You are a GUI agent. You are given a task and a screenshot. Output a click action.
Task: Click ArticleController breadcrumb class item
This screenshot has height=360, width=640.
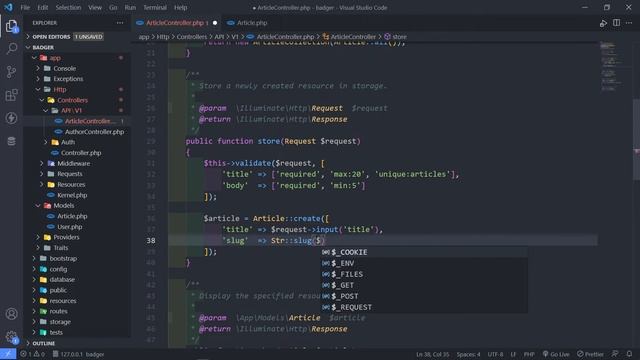coord(349,37)
